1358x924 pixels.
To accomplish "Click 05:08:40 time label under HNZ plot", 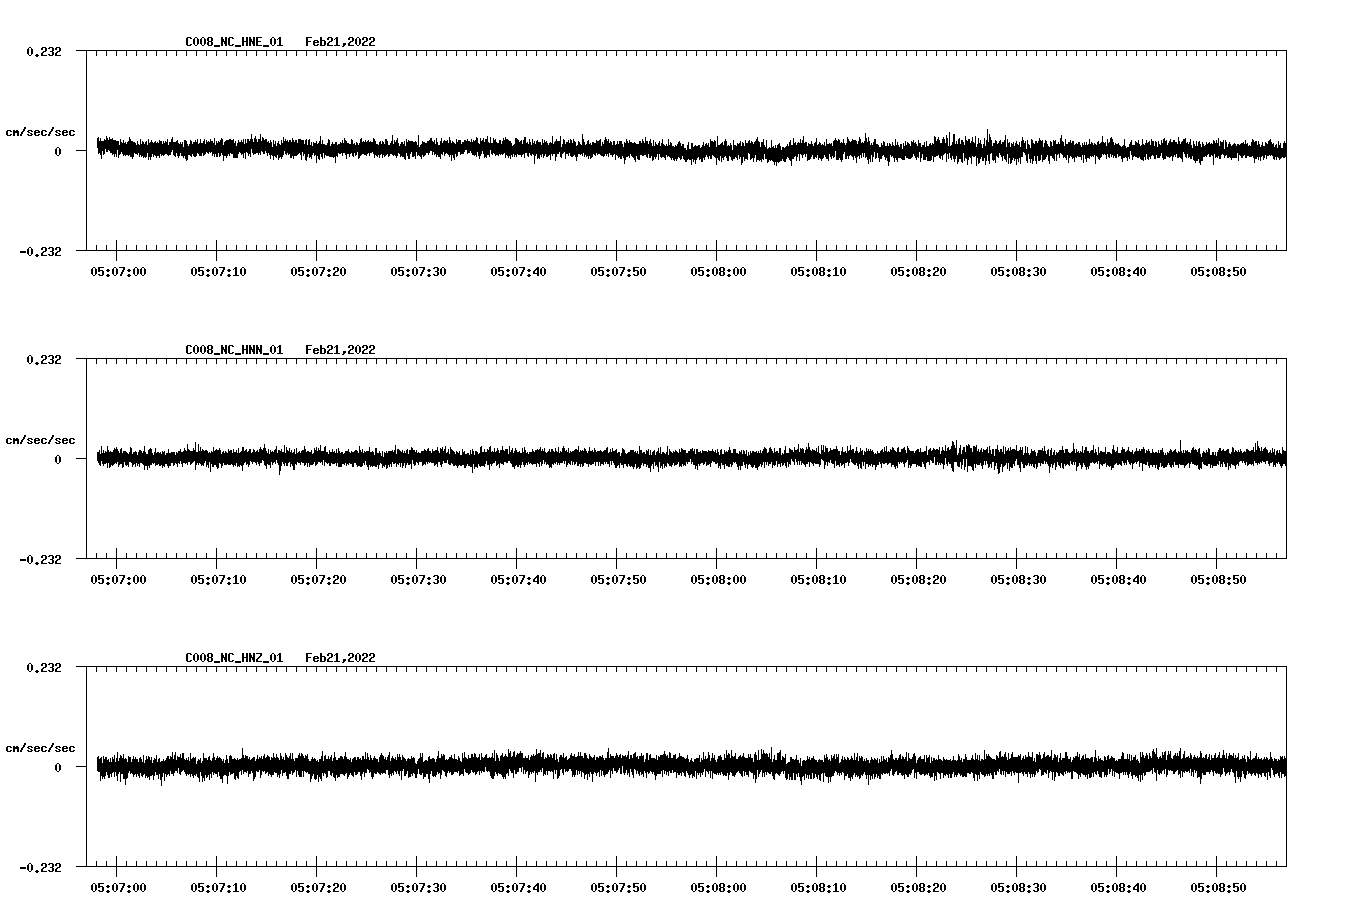I will 1118,888.
